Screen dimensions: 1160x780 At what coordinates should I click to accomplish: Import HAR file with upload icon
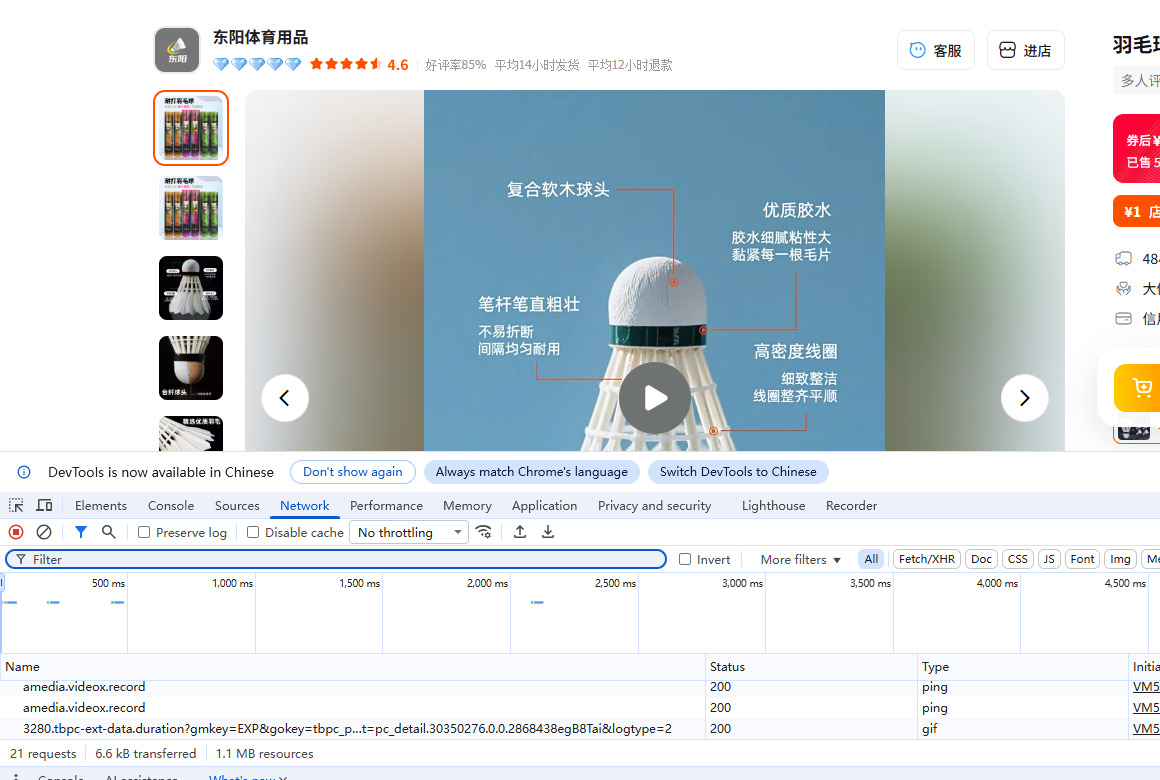520,533
